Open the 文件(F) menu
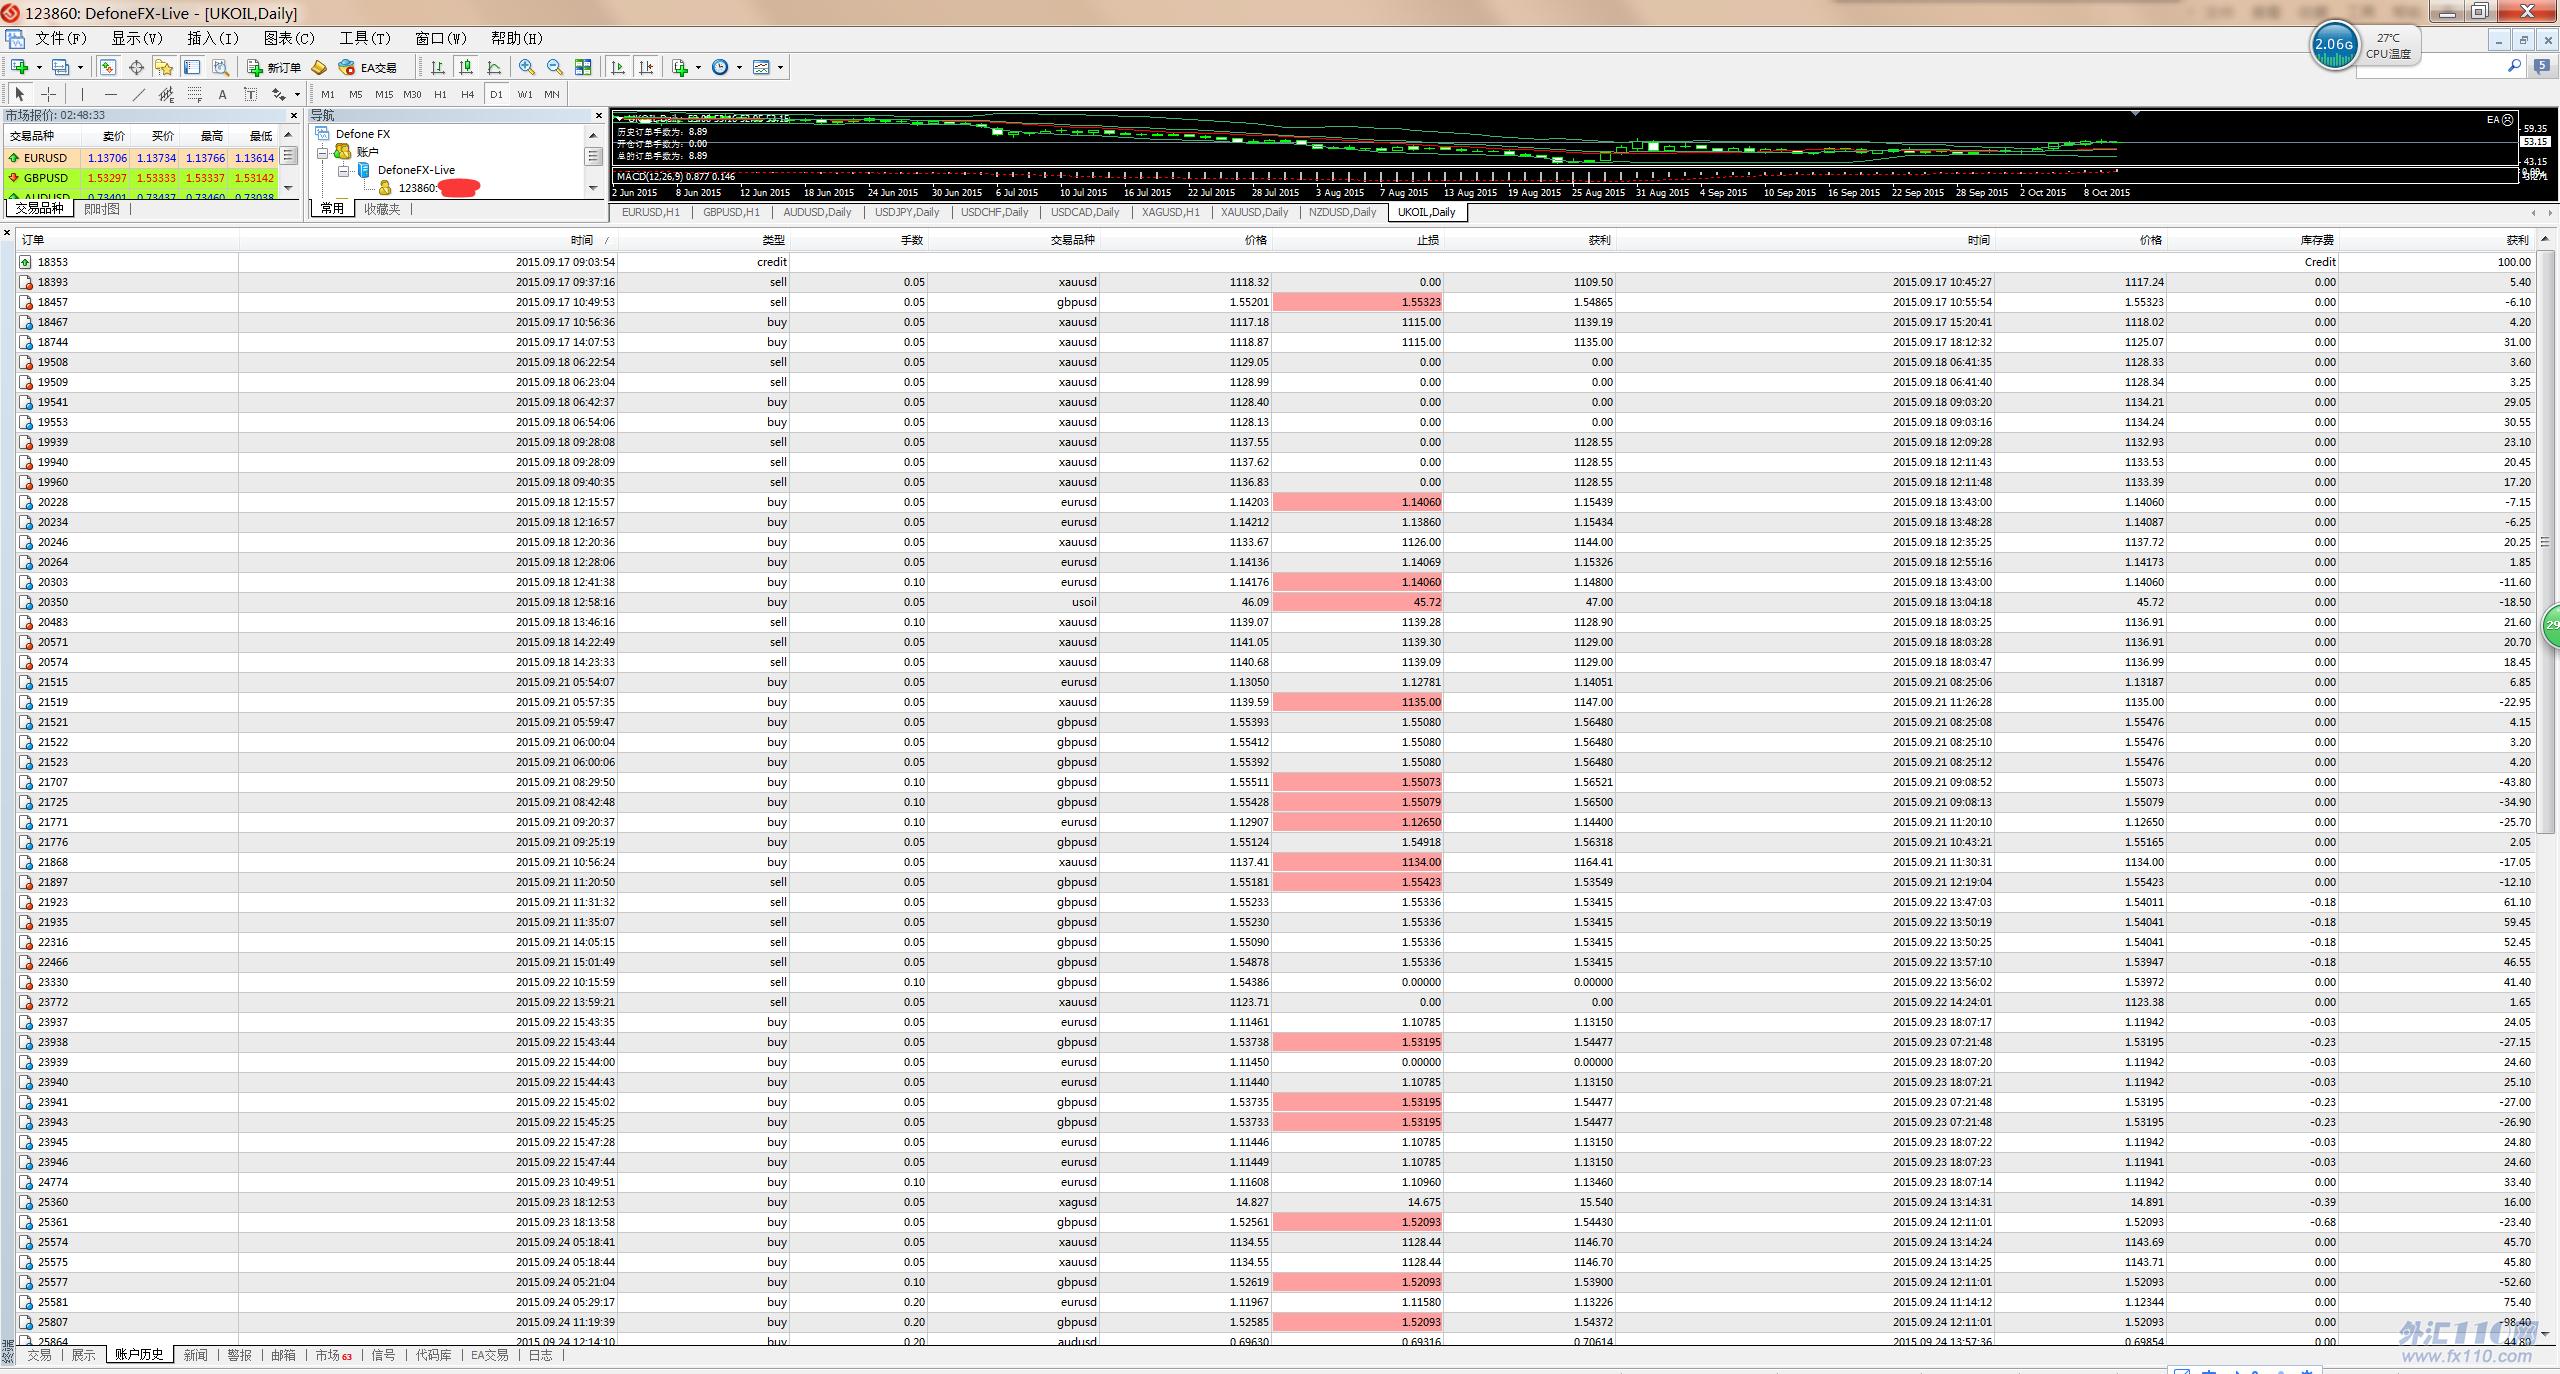 (61, 38)
